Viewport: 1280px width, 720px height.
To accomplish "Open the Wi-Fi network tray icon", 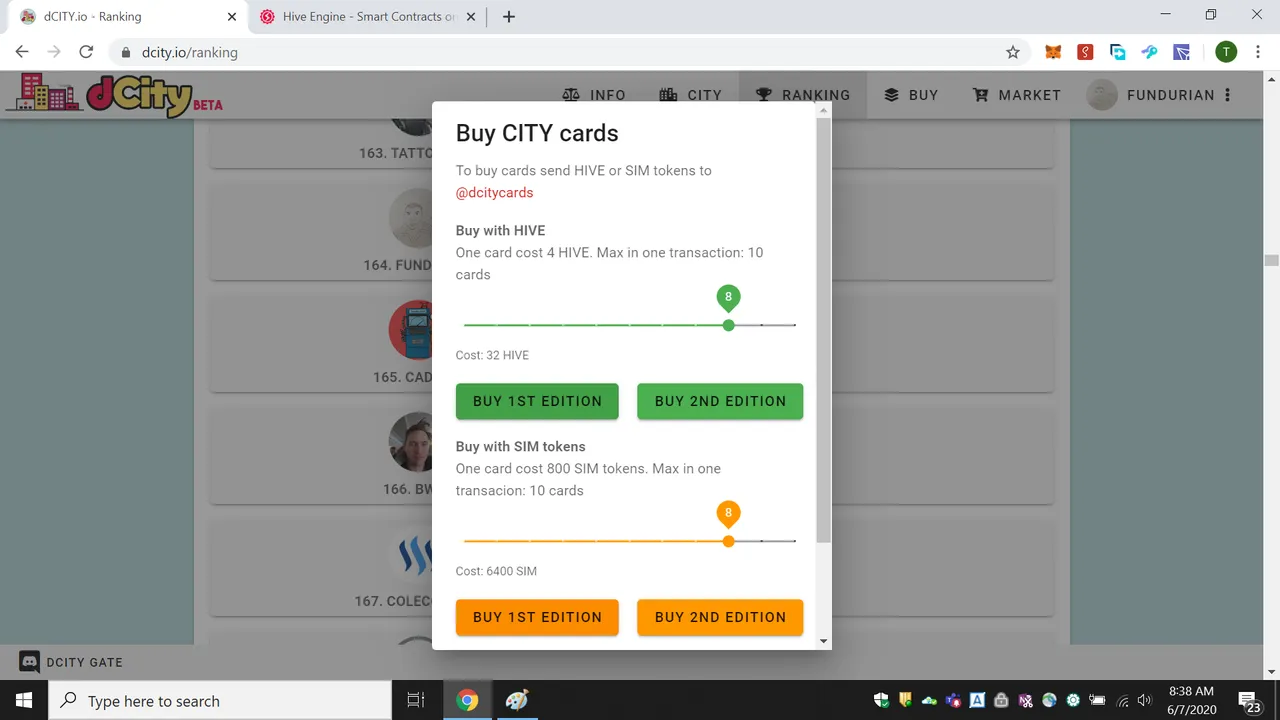I will [x=1122, y=701].
